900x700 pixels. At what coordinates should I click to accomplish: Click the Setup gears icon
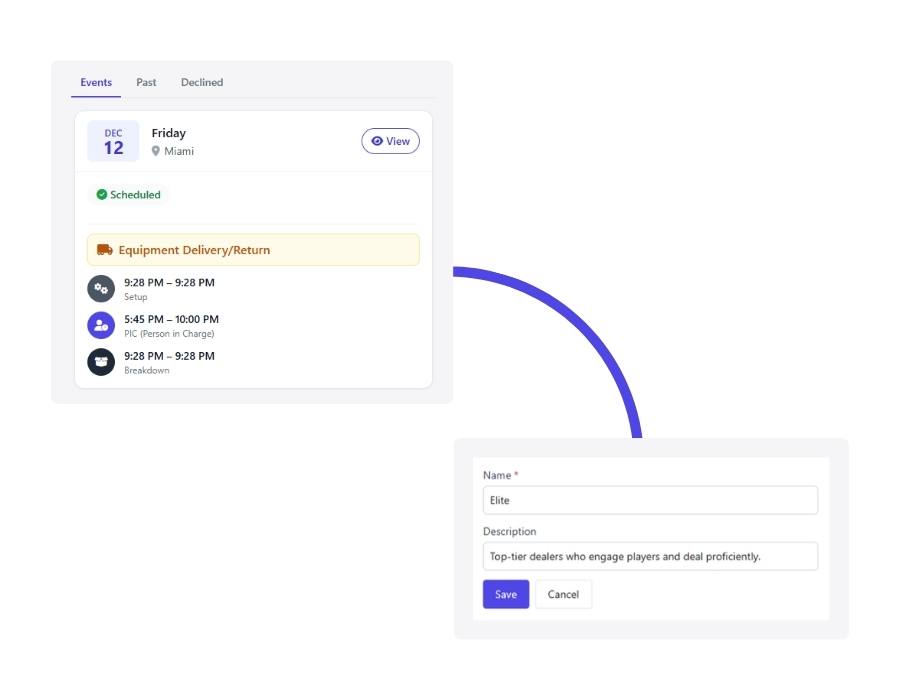tap(101, 289)
